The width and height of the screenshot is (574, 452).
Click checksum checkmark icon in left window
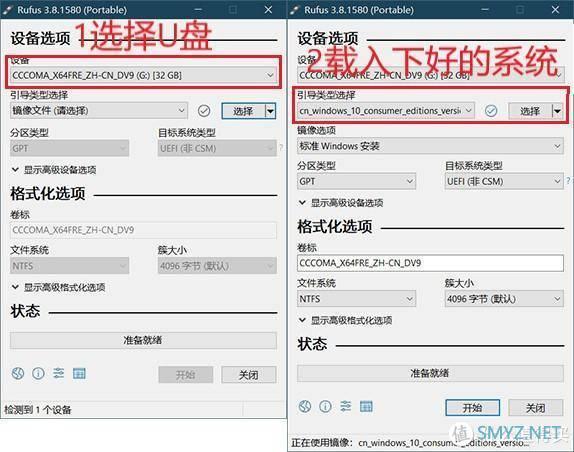coord(204,111)
